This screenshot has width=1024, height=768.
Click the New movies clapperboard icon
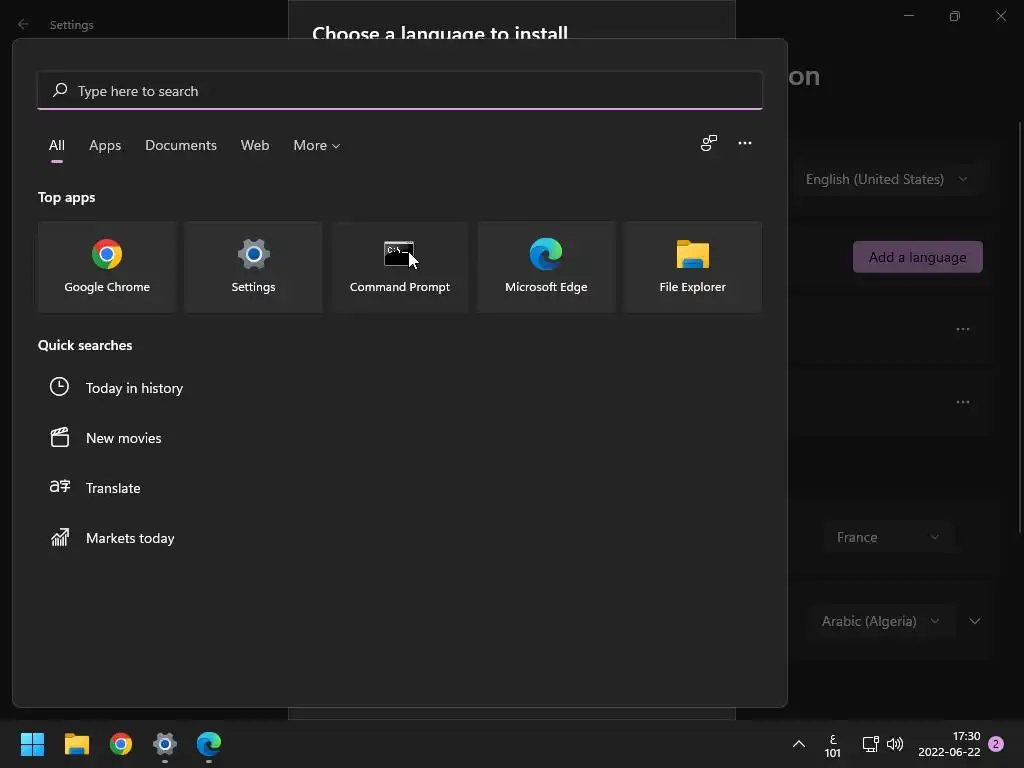(x=59, y=437)
